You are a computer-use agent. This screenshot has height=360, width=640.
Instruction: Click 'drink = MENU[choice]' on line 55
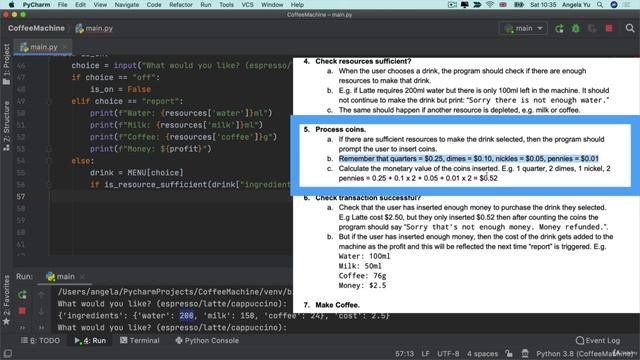(x=137, y=173)
